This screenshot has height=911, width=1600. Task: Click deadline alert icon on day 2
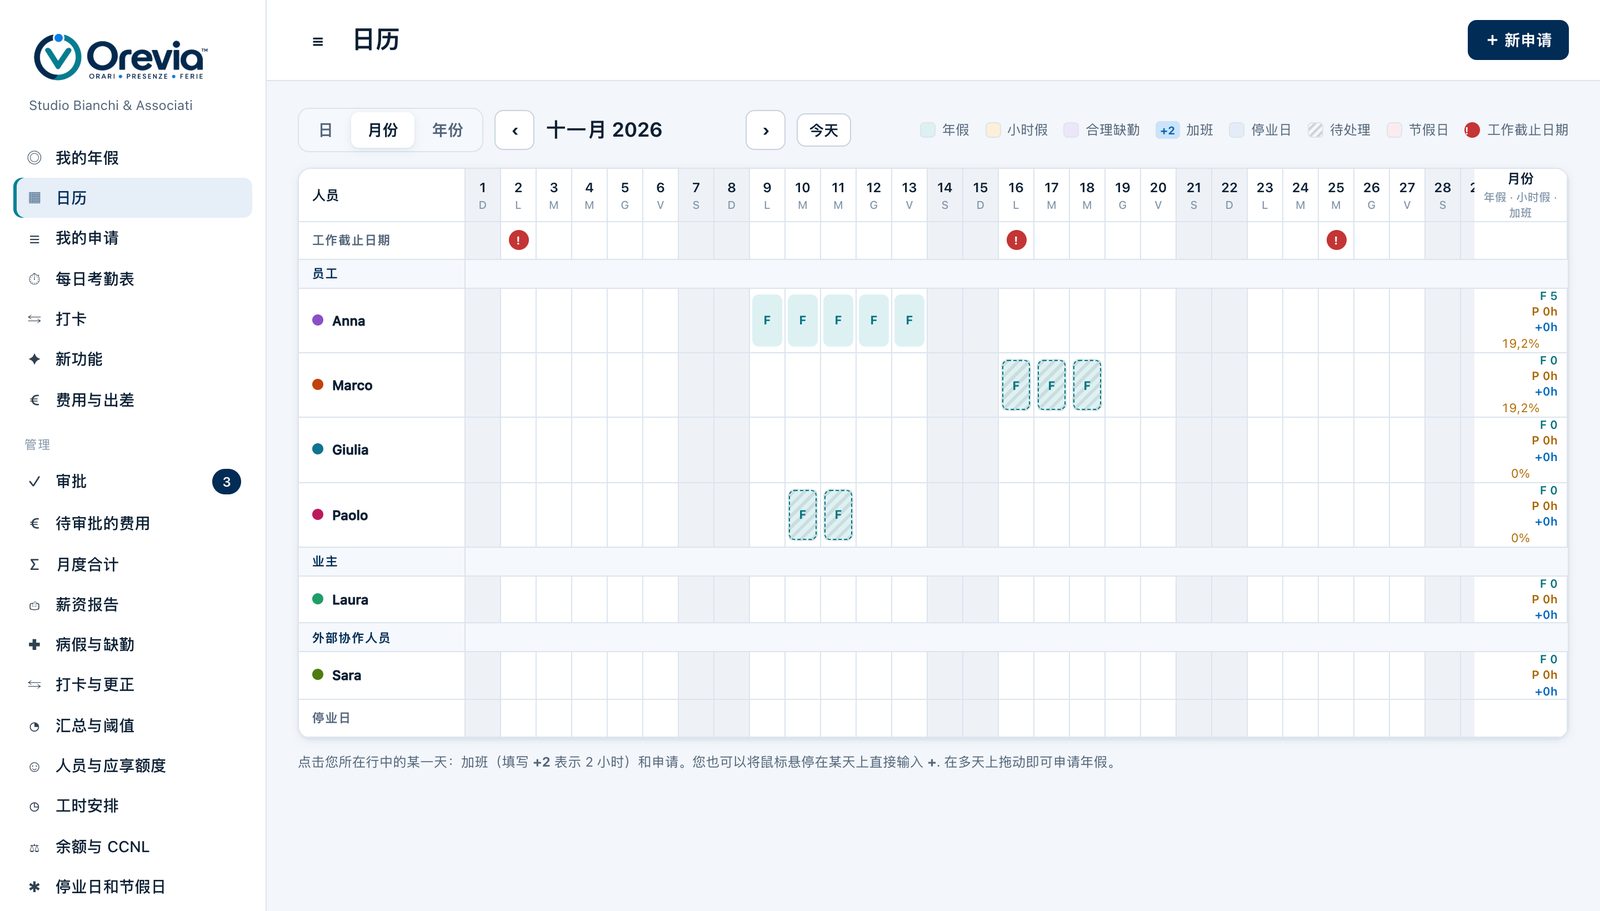tap(518, 240)
